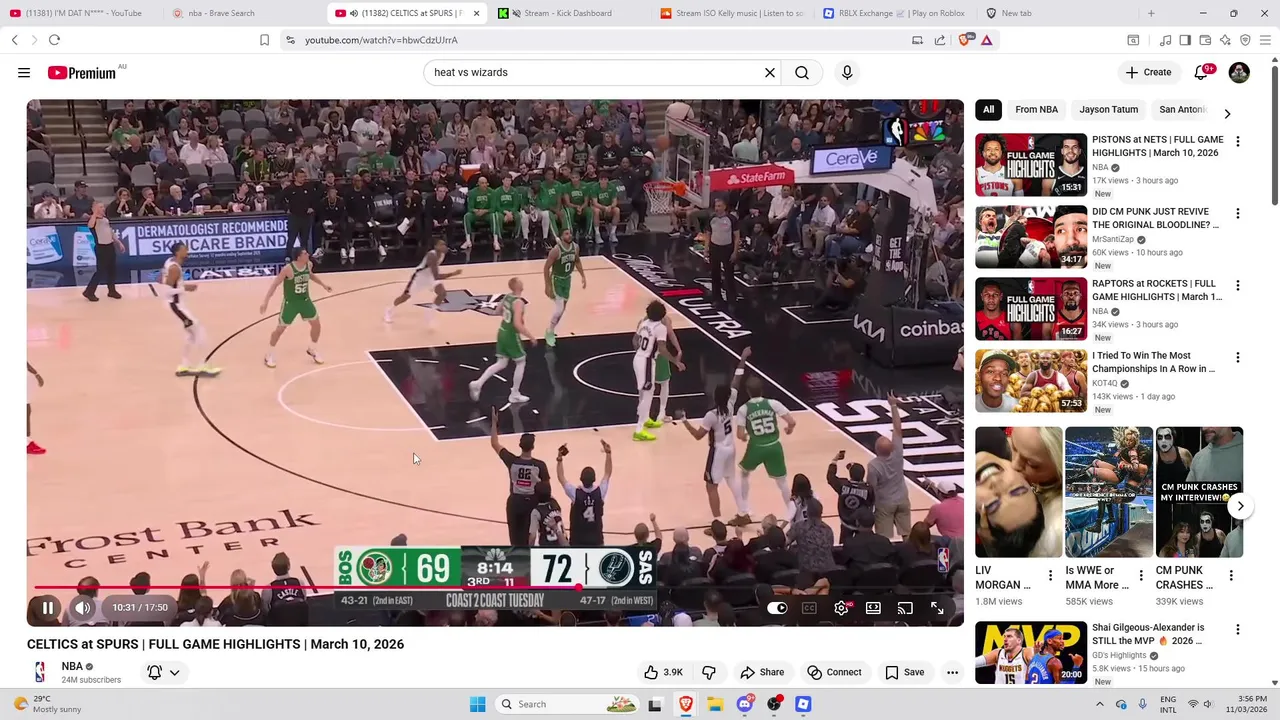Open options for RAPTORS at ROCKETS video
Viewport: 1280px width, 720px height.
click(1237, 285)
